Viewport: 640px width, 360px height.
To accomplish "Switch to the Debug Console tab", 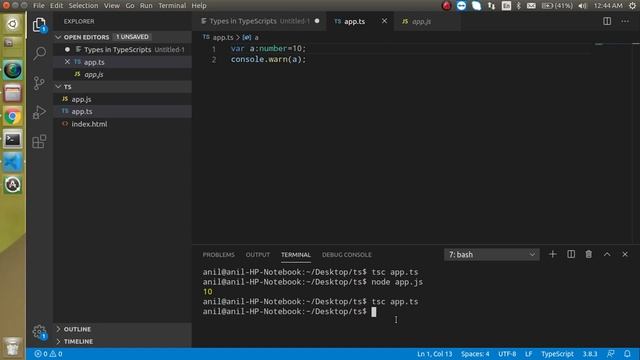I will click(347, 255).
